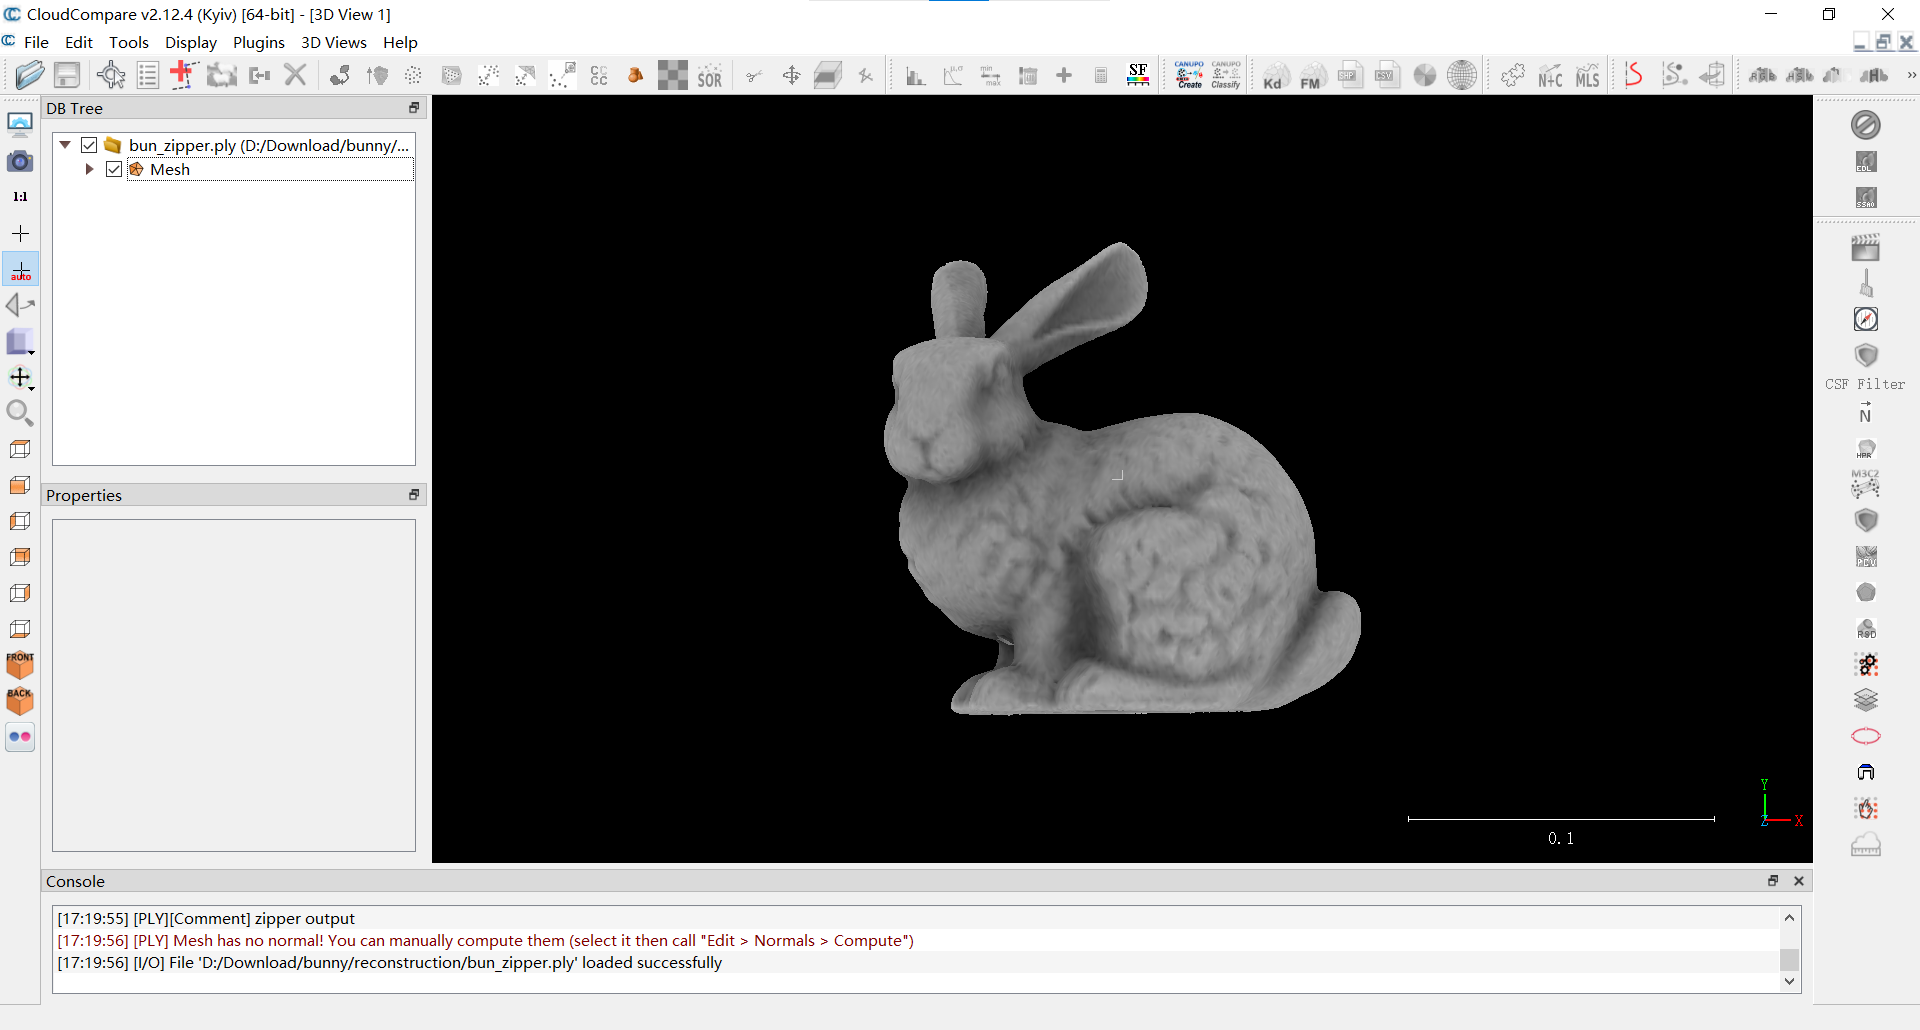Image resolution: width=1920 pixels, height=1030 pixels.
Task: Click the camera settings icon in left sidebar
Action: tap(20, 161)
